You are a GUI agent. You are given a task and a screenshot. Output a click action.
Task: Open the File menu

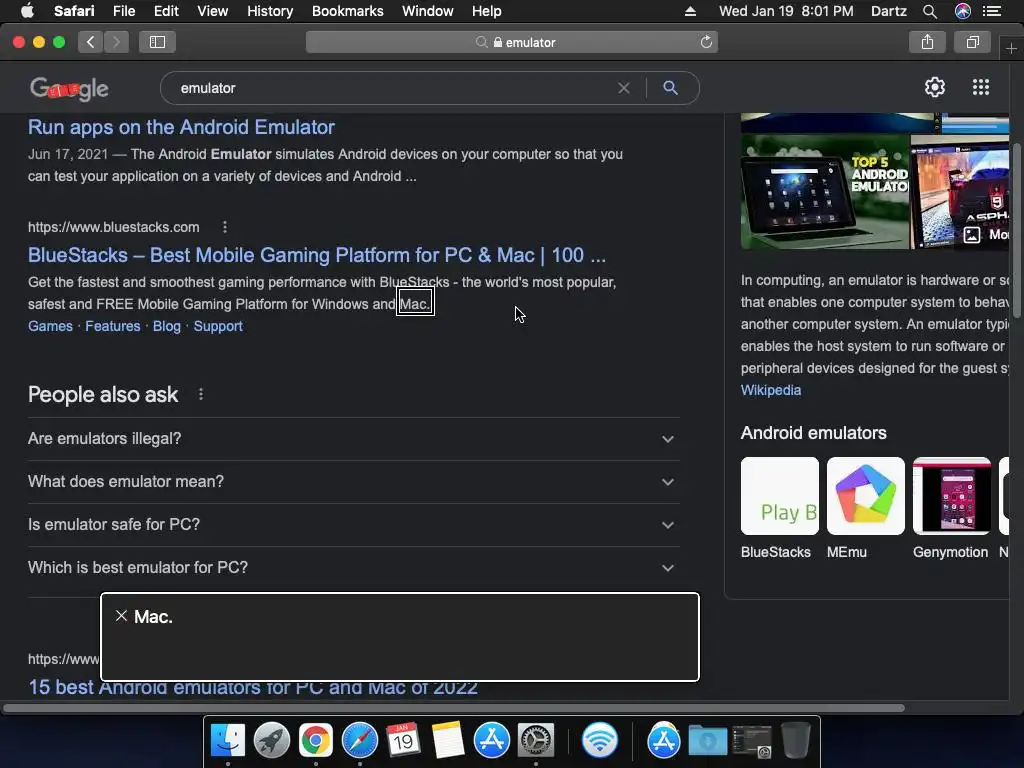click(123, 11)
